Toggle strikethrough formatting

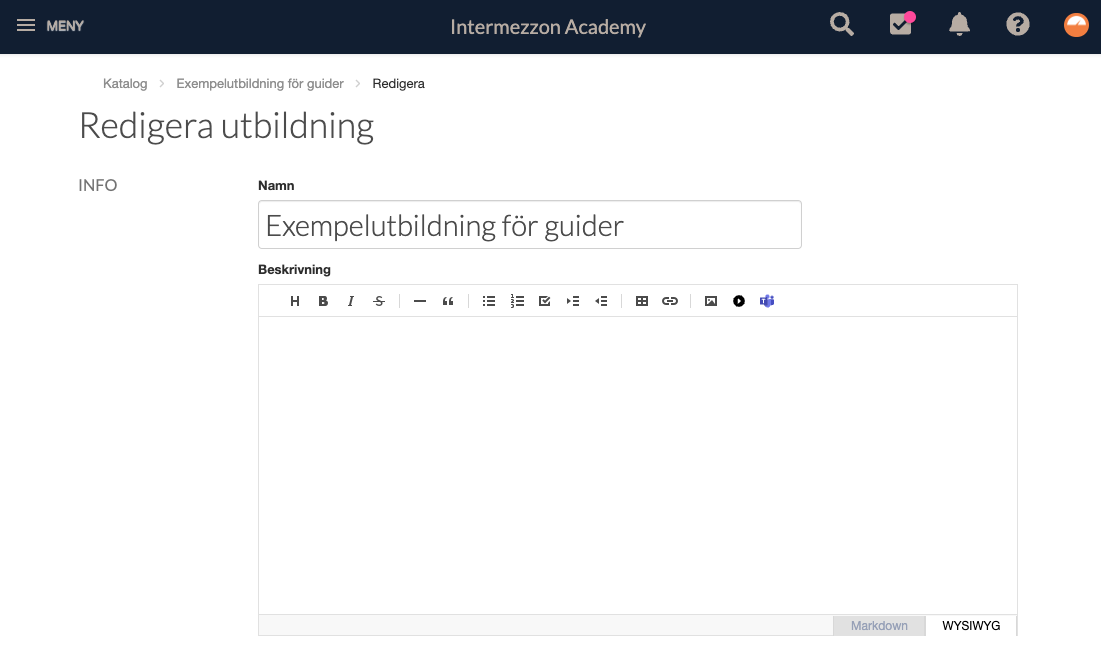[x=379, y=301]
